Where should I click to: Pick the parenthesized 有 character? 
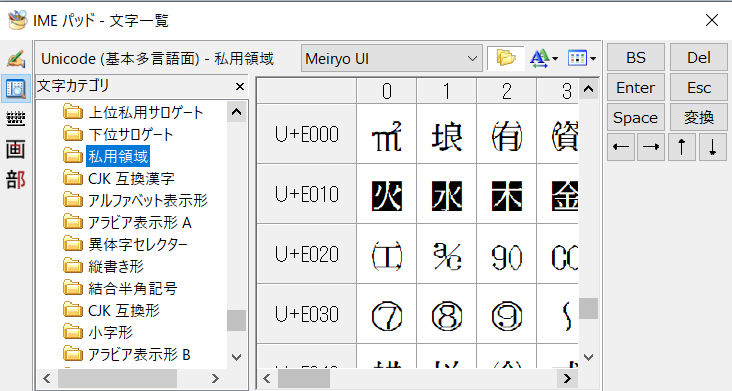tap(507, 134)
